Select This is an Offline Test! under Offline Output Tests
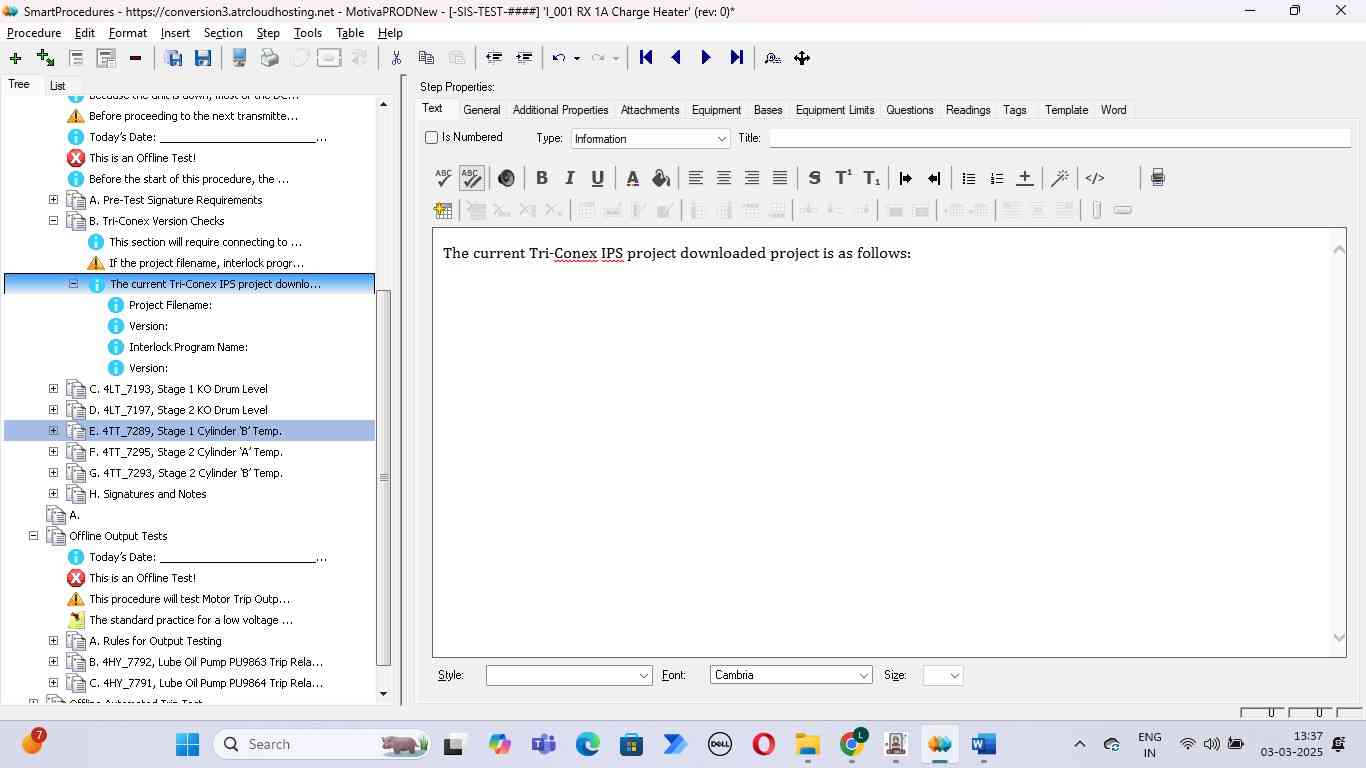Screen dimensions: 1366x768 pos(142,578)
